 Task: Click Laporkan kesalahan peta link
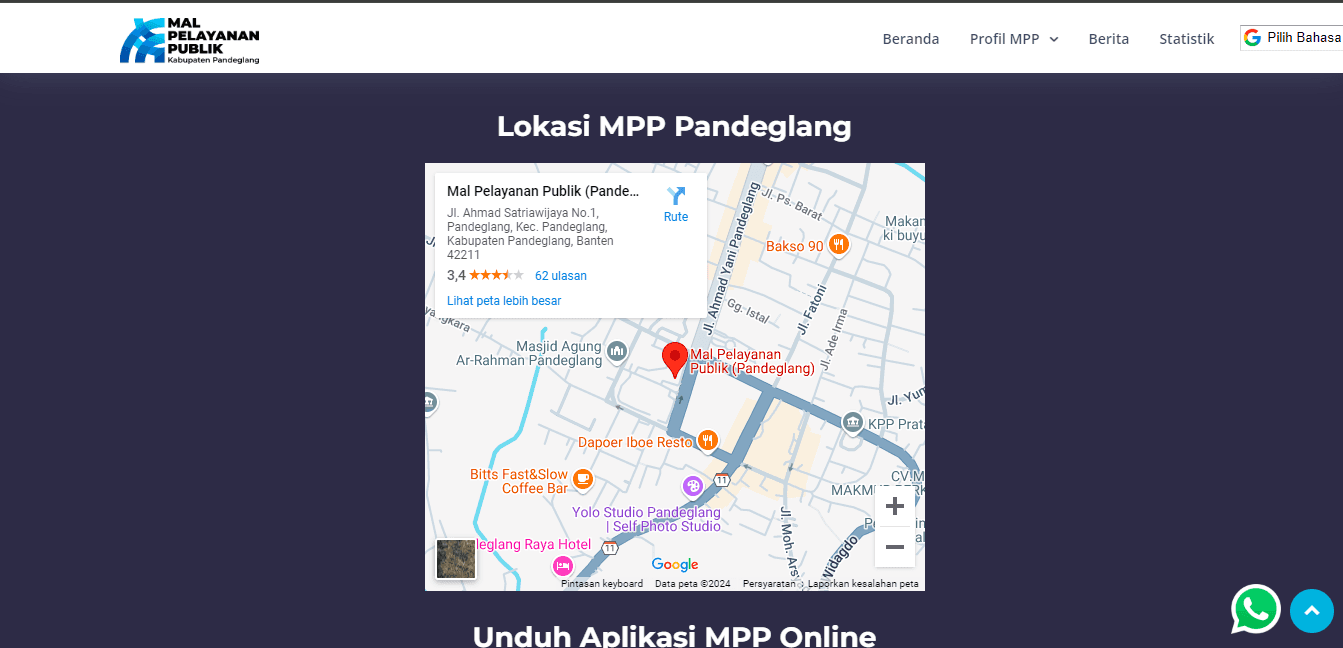point(863,584)
